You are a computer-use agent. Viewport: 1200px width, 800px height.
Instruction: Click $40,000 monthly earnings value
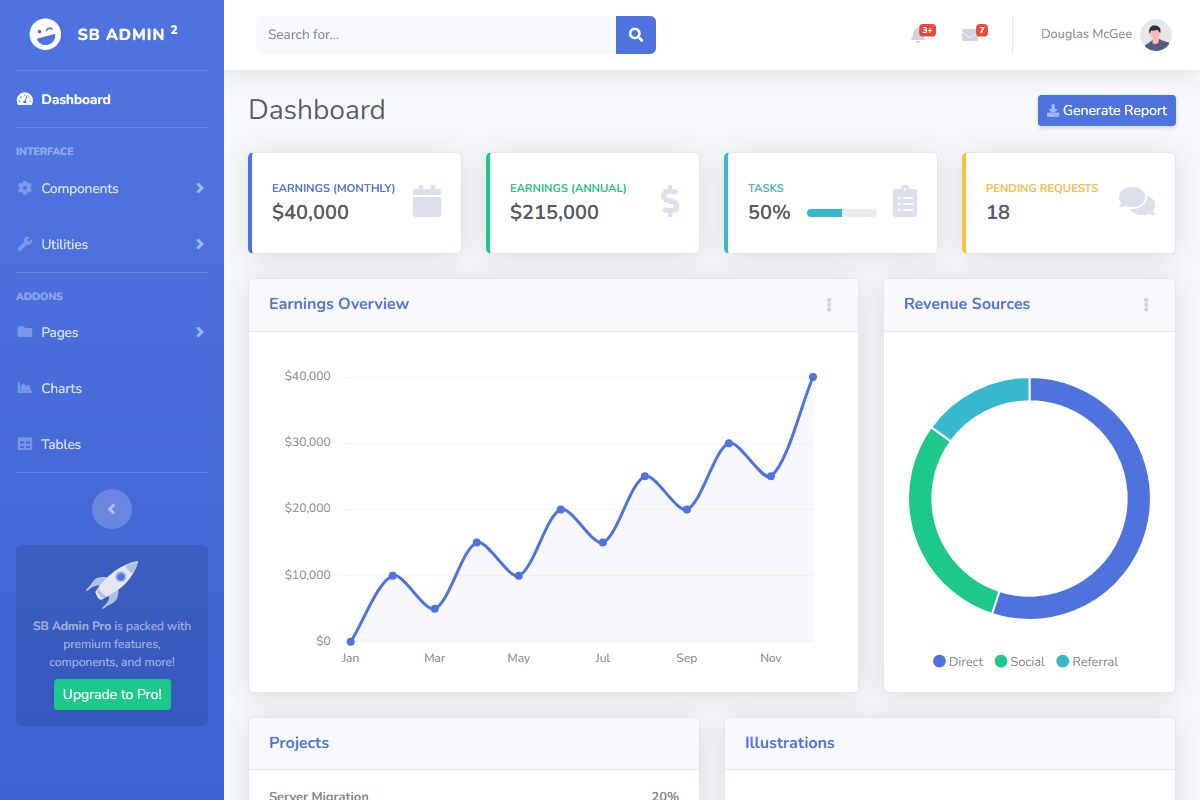310,212
